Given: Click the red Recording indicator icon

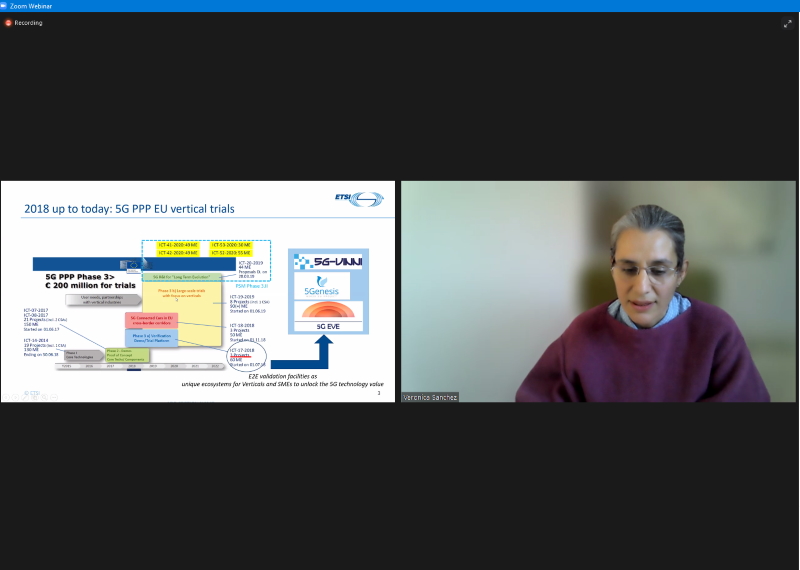Looking at the screenshot, I should click(x=8, y=22).
